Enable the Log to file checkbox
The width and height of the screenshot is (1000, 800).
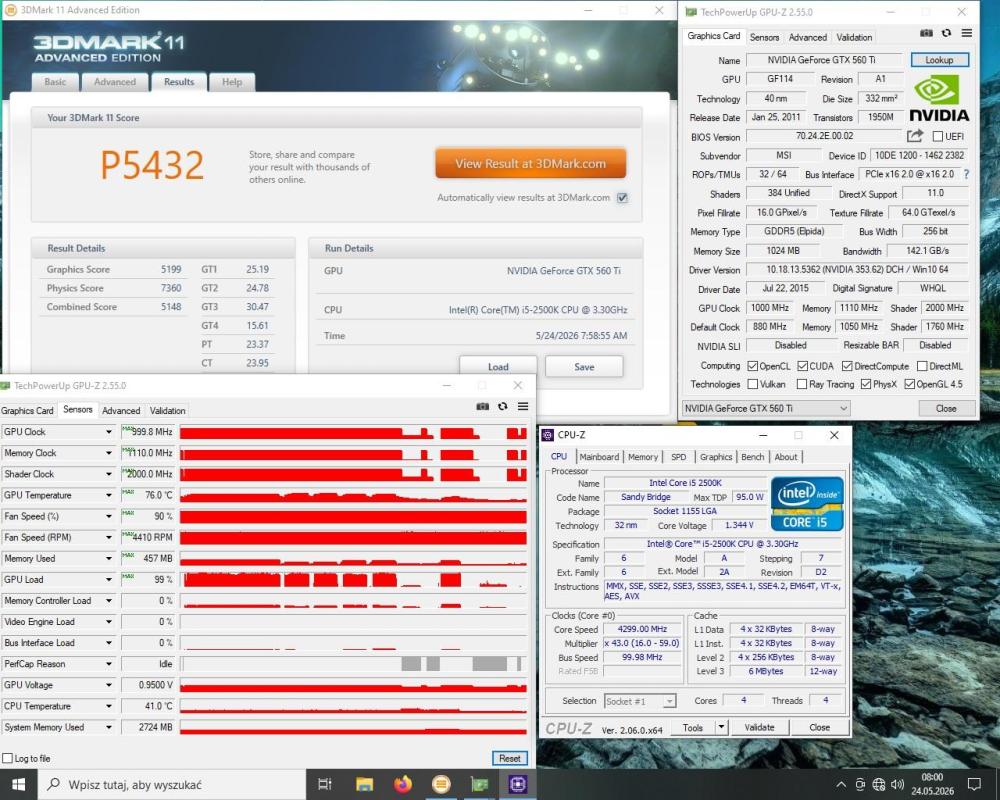coord(8,759)
